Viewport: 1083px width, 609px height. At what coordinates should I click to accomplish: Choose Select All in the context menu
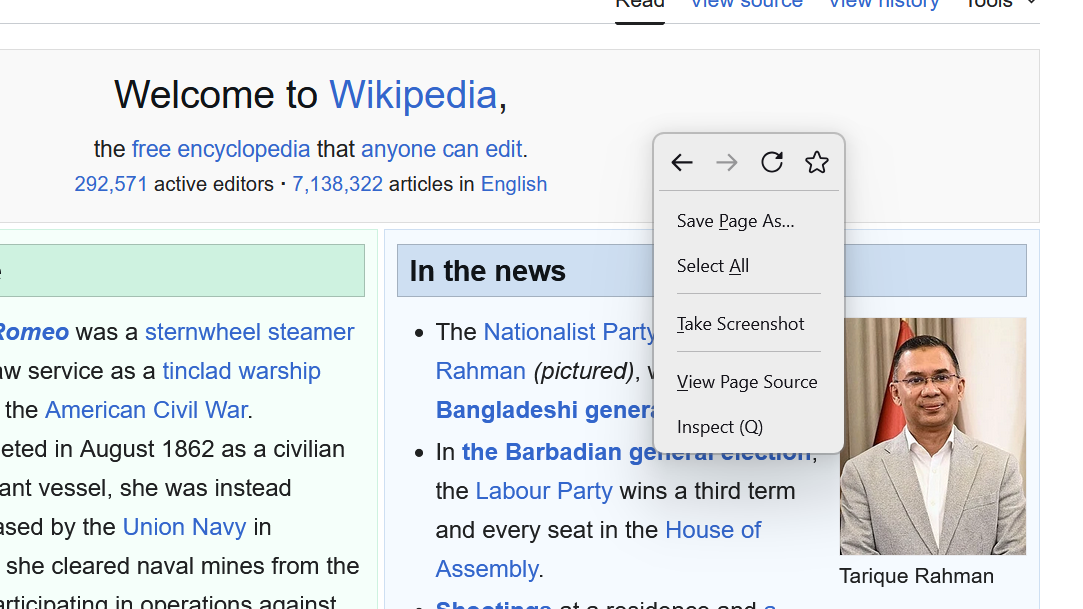pyautogui.click(x=712, y=266)
